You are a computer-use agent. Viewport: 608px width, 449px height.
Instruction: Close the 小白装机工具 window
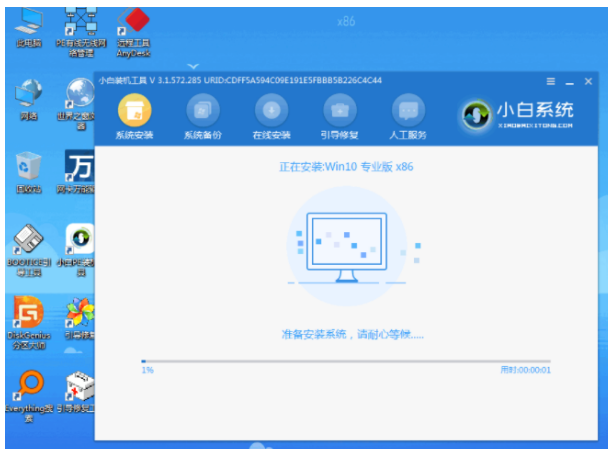coord(588,81)
